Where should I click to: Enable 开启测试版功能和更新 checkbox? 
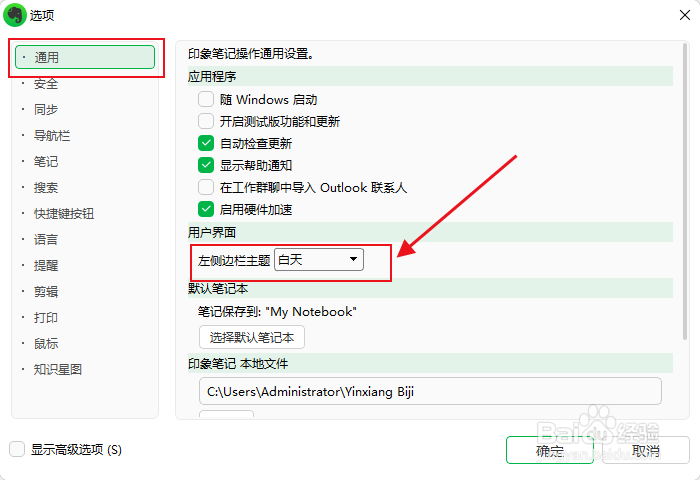206,121
